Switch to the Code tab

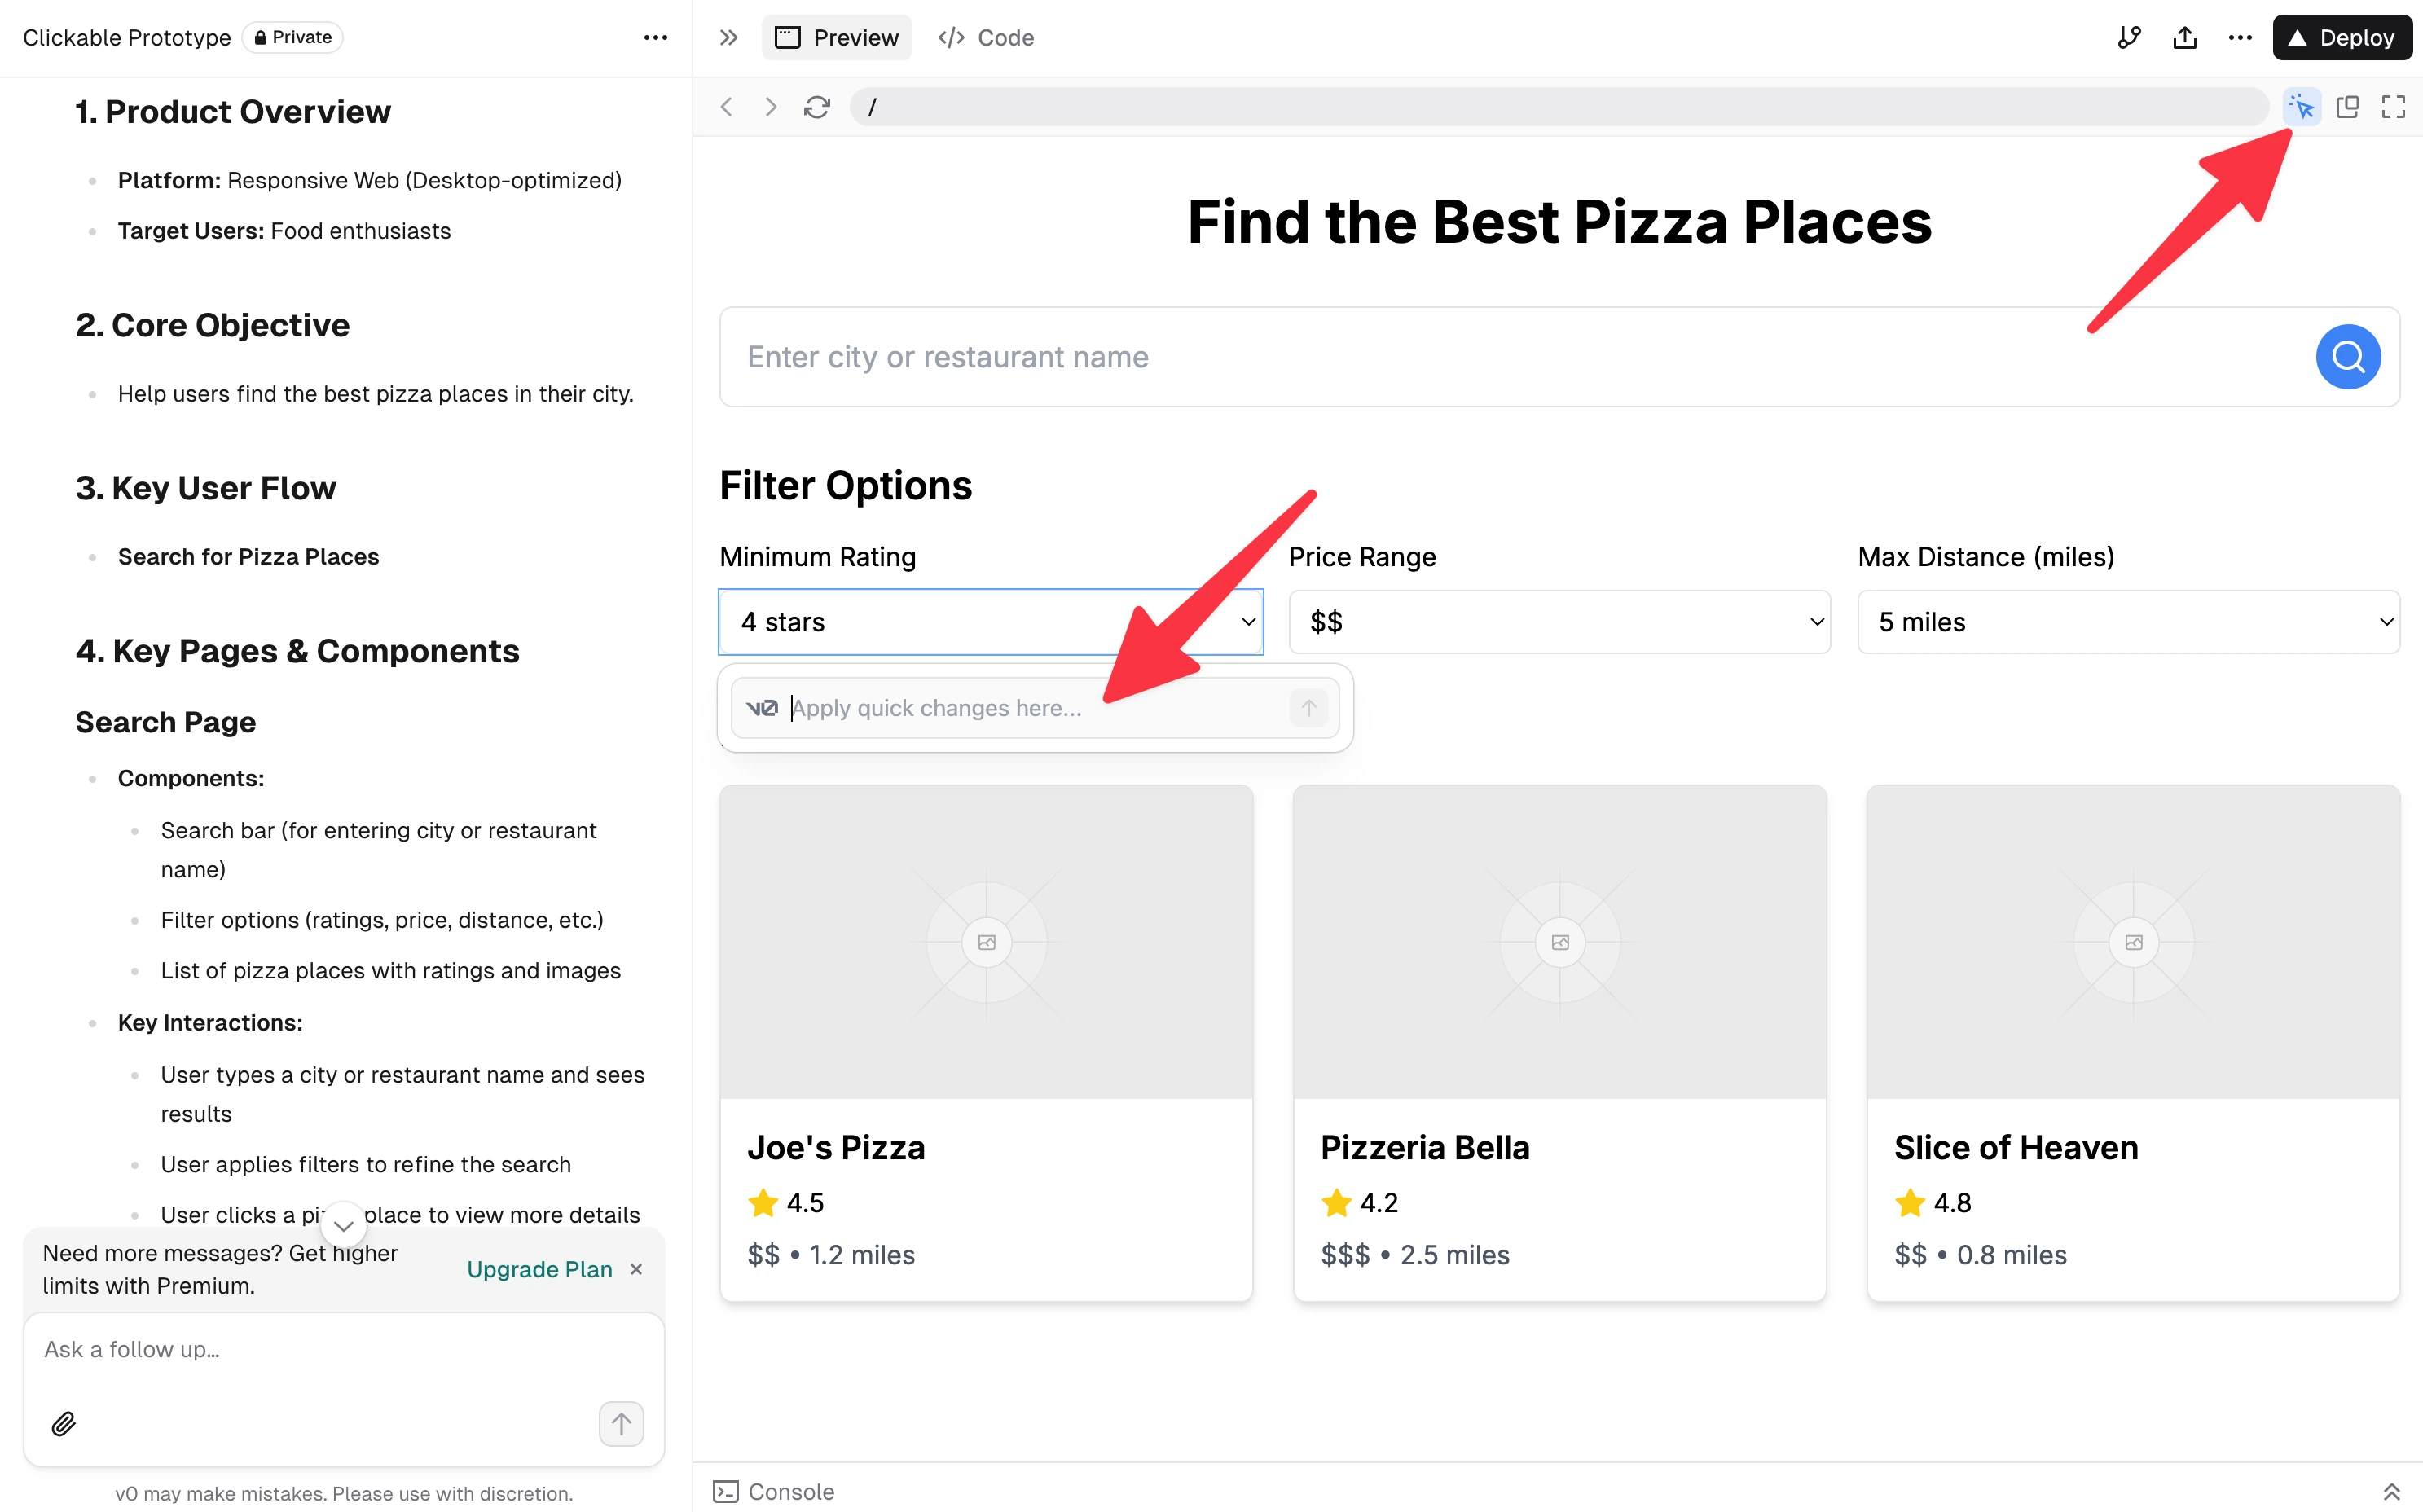click(x=986, y=38)
